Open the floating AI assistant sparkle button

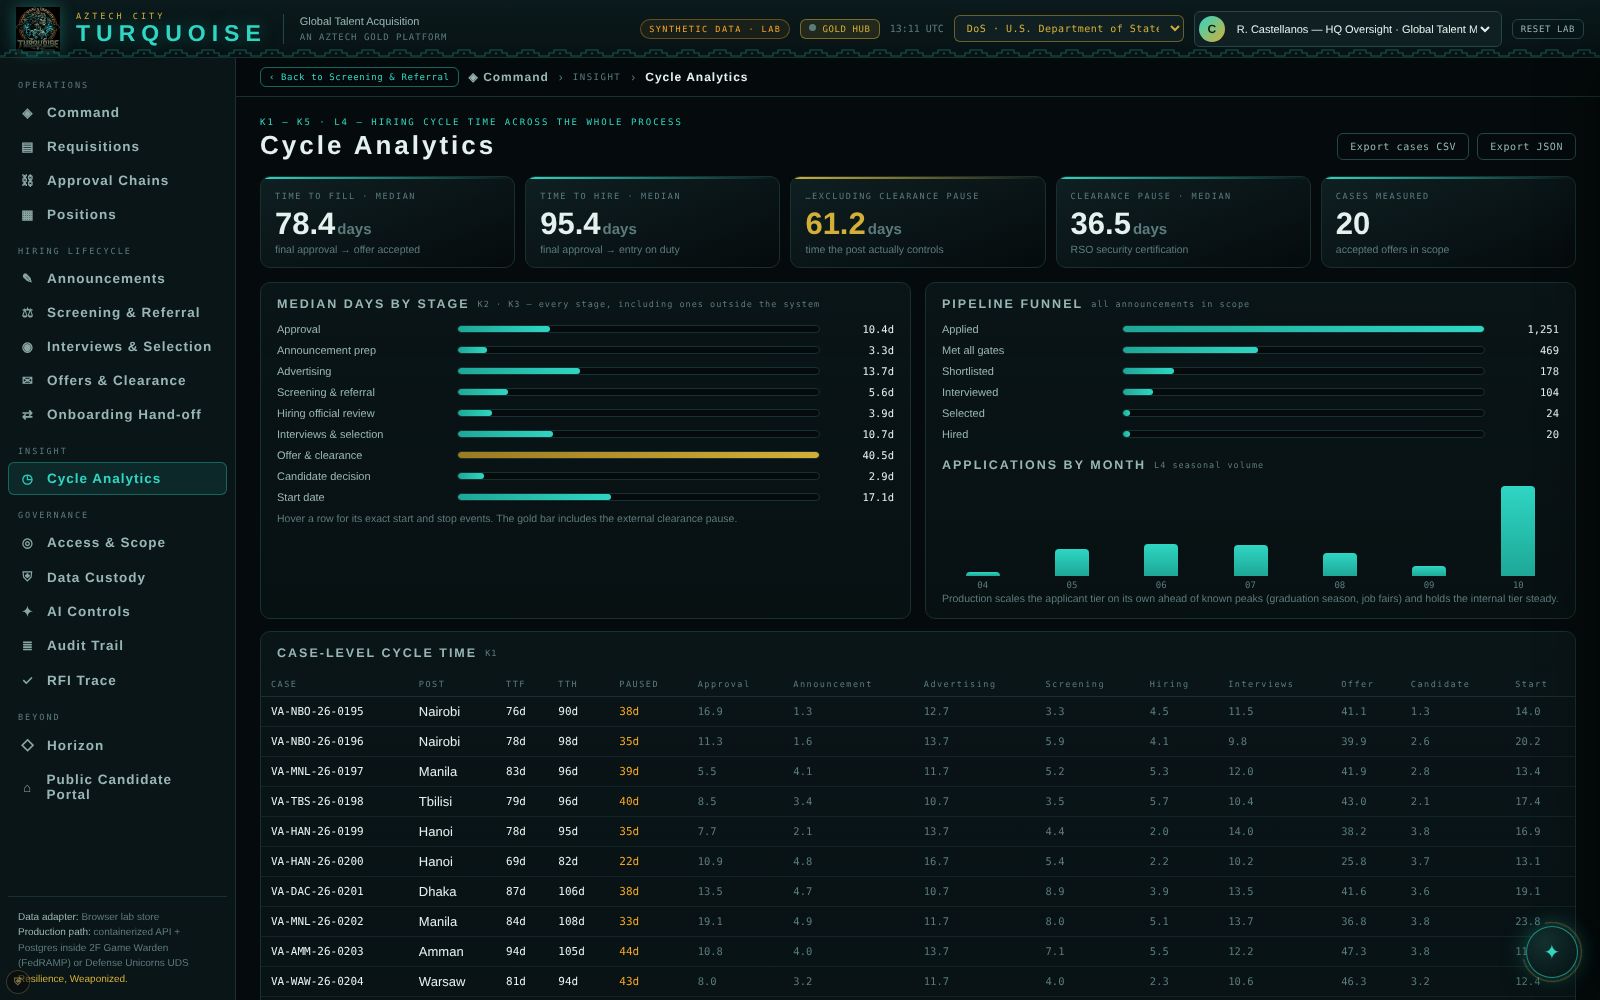pyautogui.click(x=1551, y=951)
